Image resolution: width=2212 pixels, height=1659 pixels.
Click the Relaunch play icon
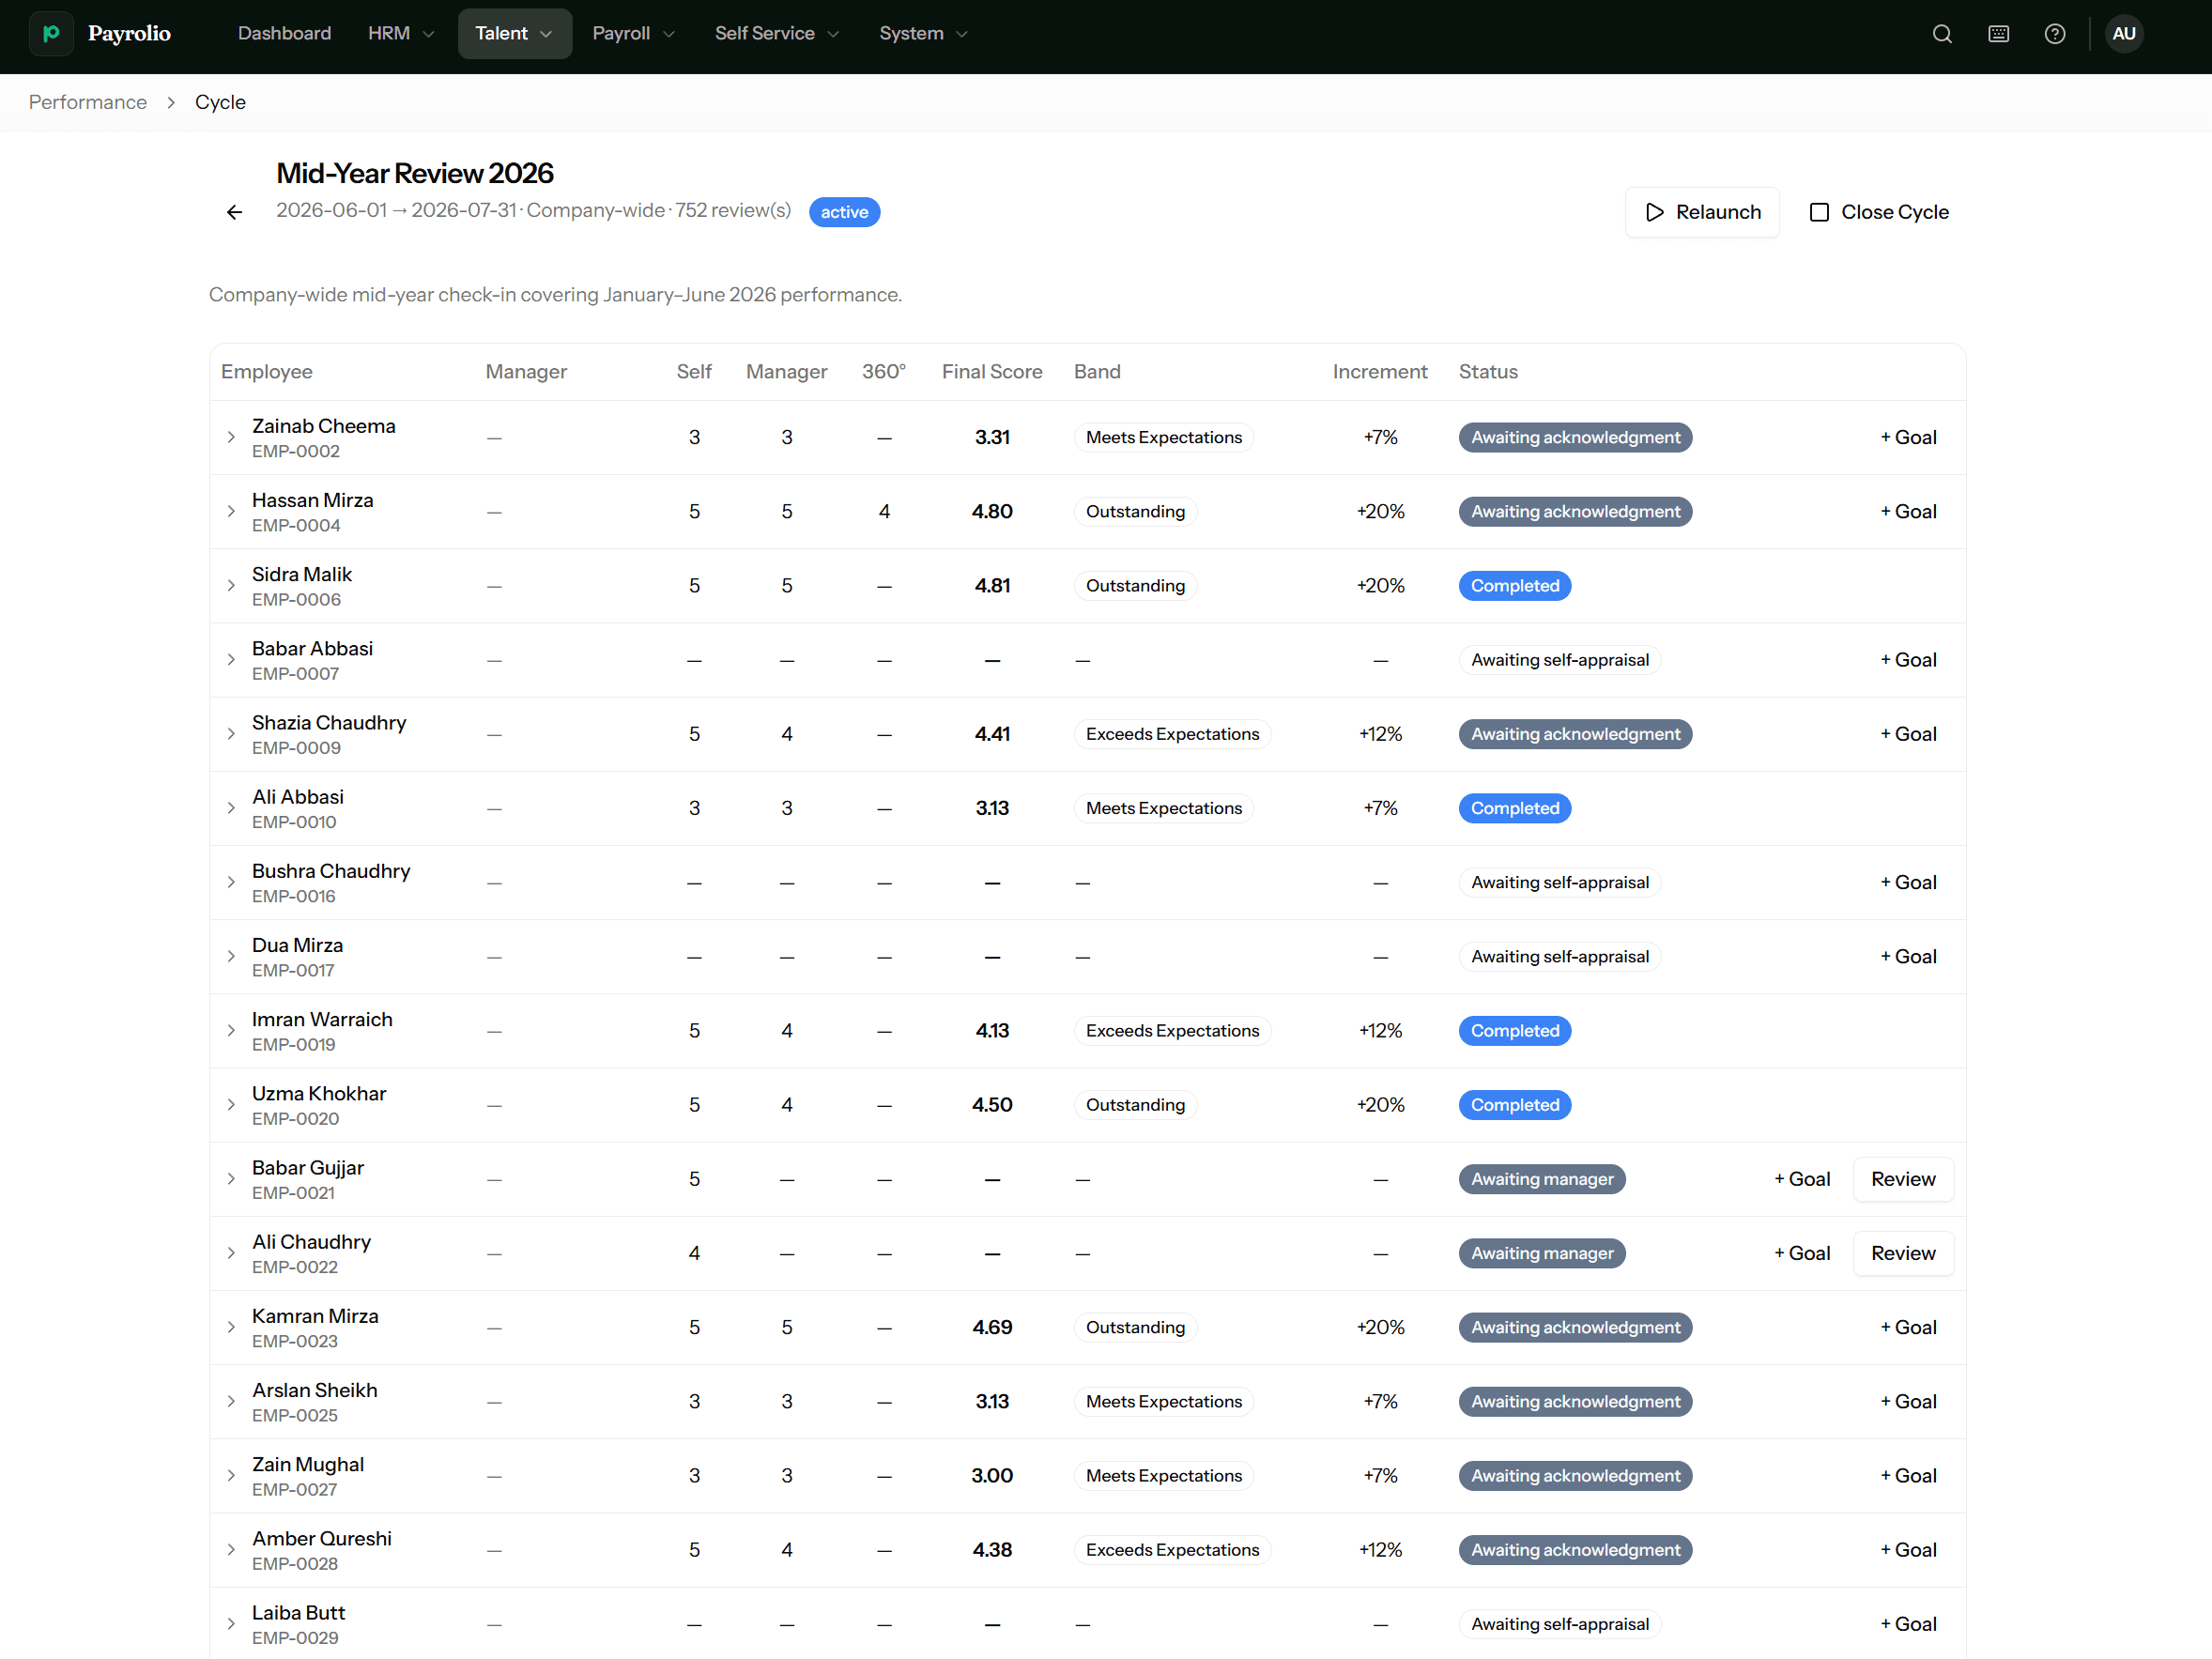pos(1655,212)
